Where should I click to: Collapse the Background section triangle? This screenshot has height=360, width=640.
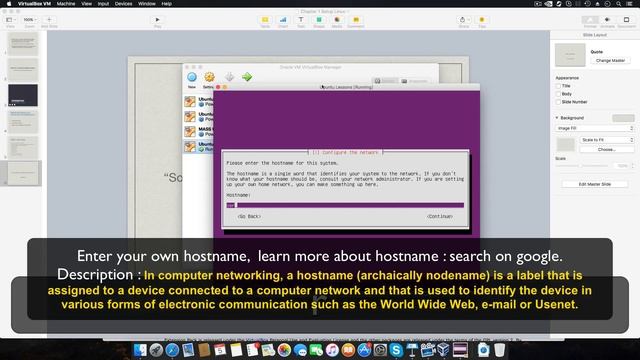coord(557,118)
